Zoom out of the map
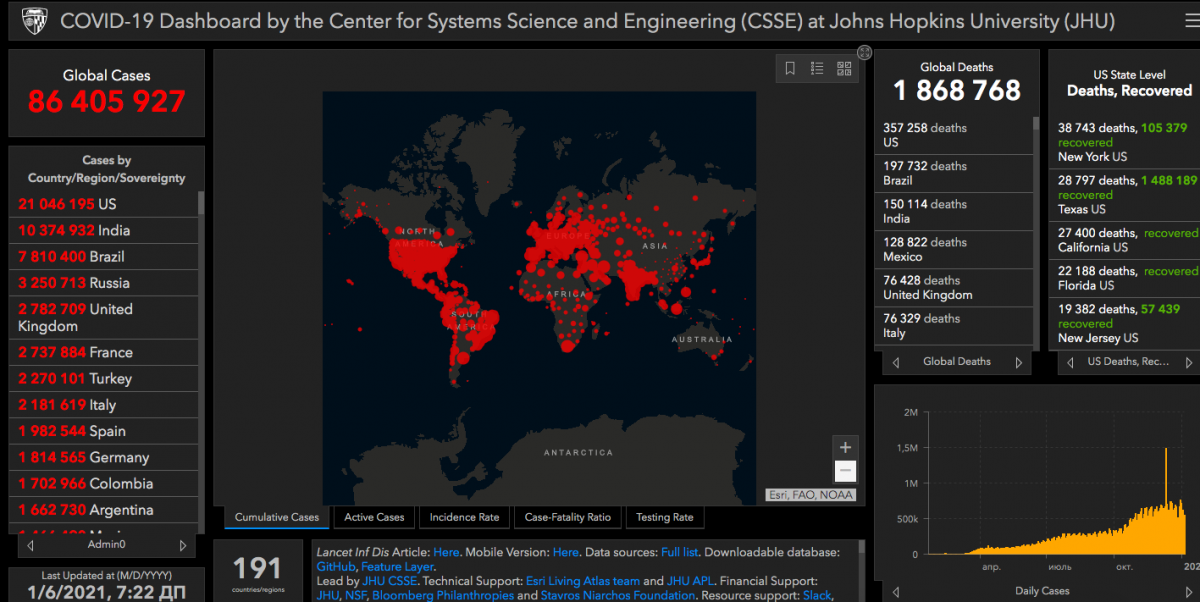1200x602 pixels. [x=845, y=471]
